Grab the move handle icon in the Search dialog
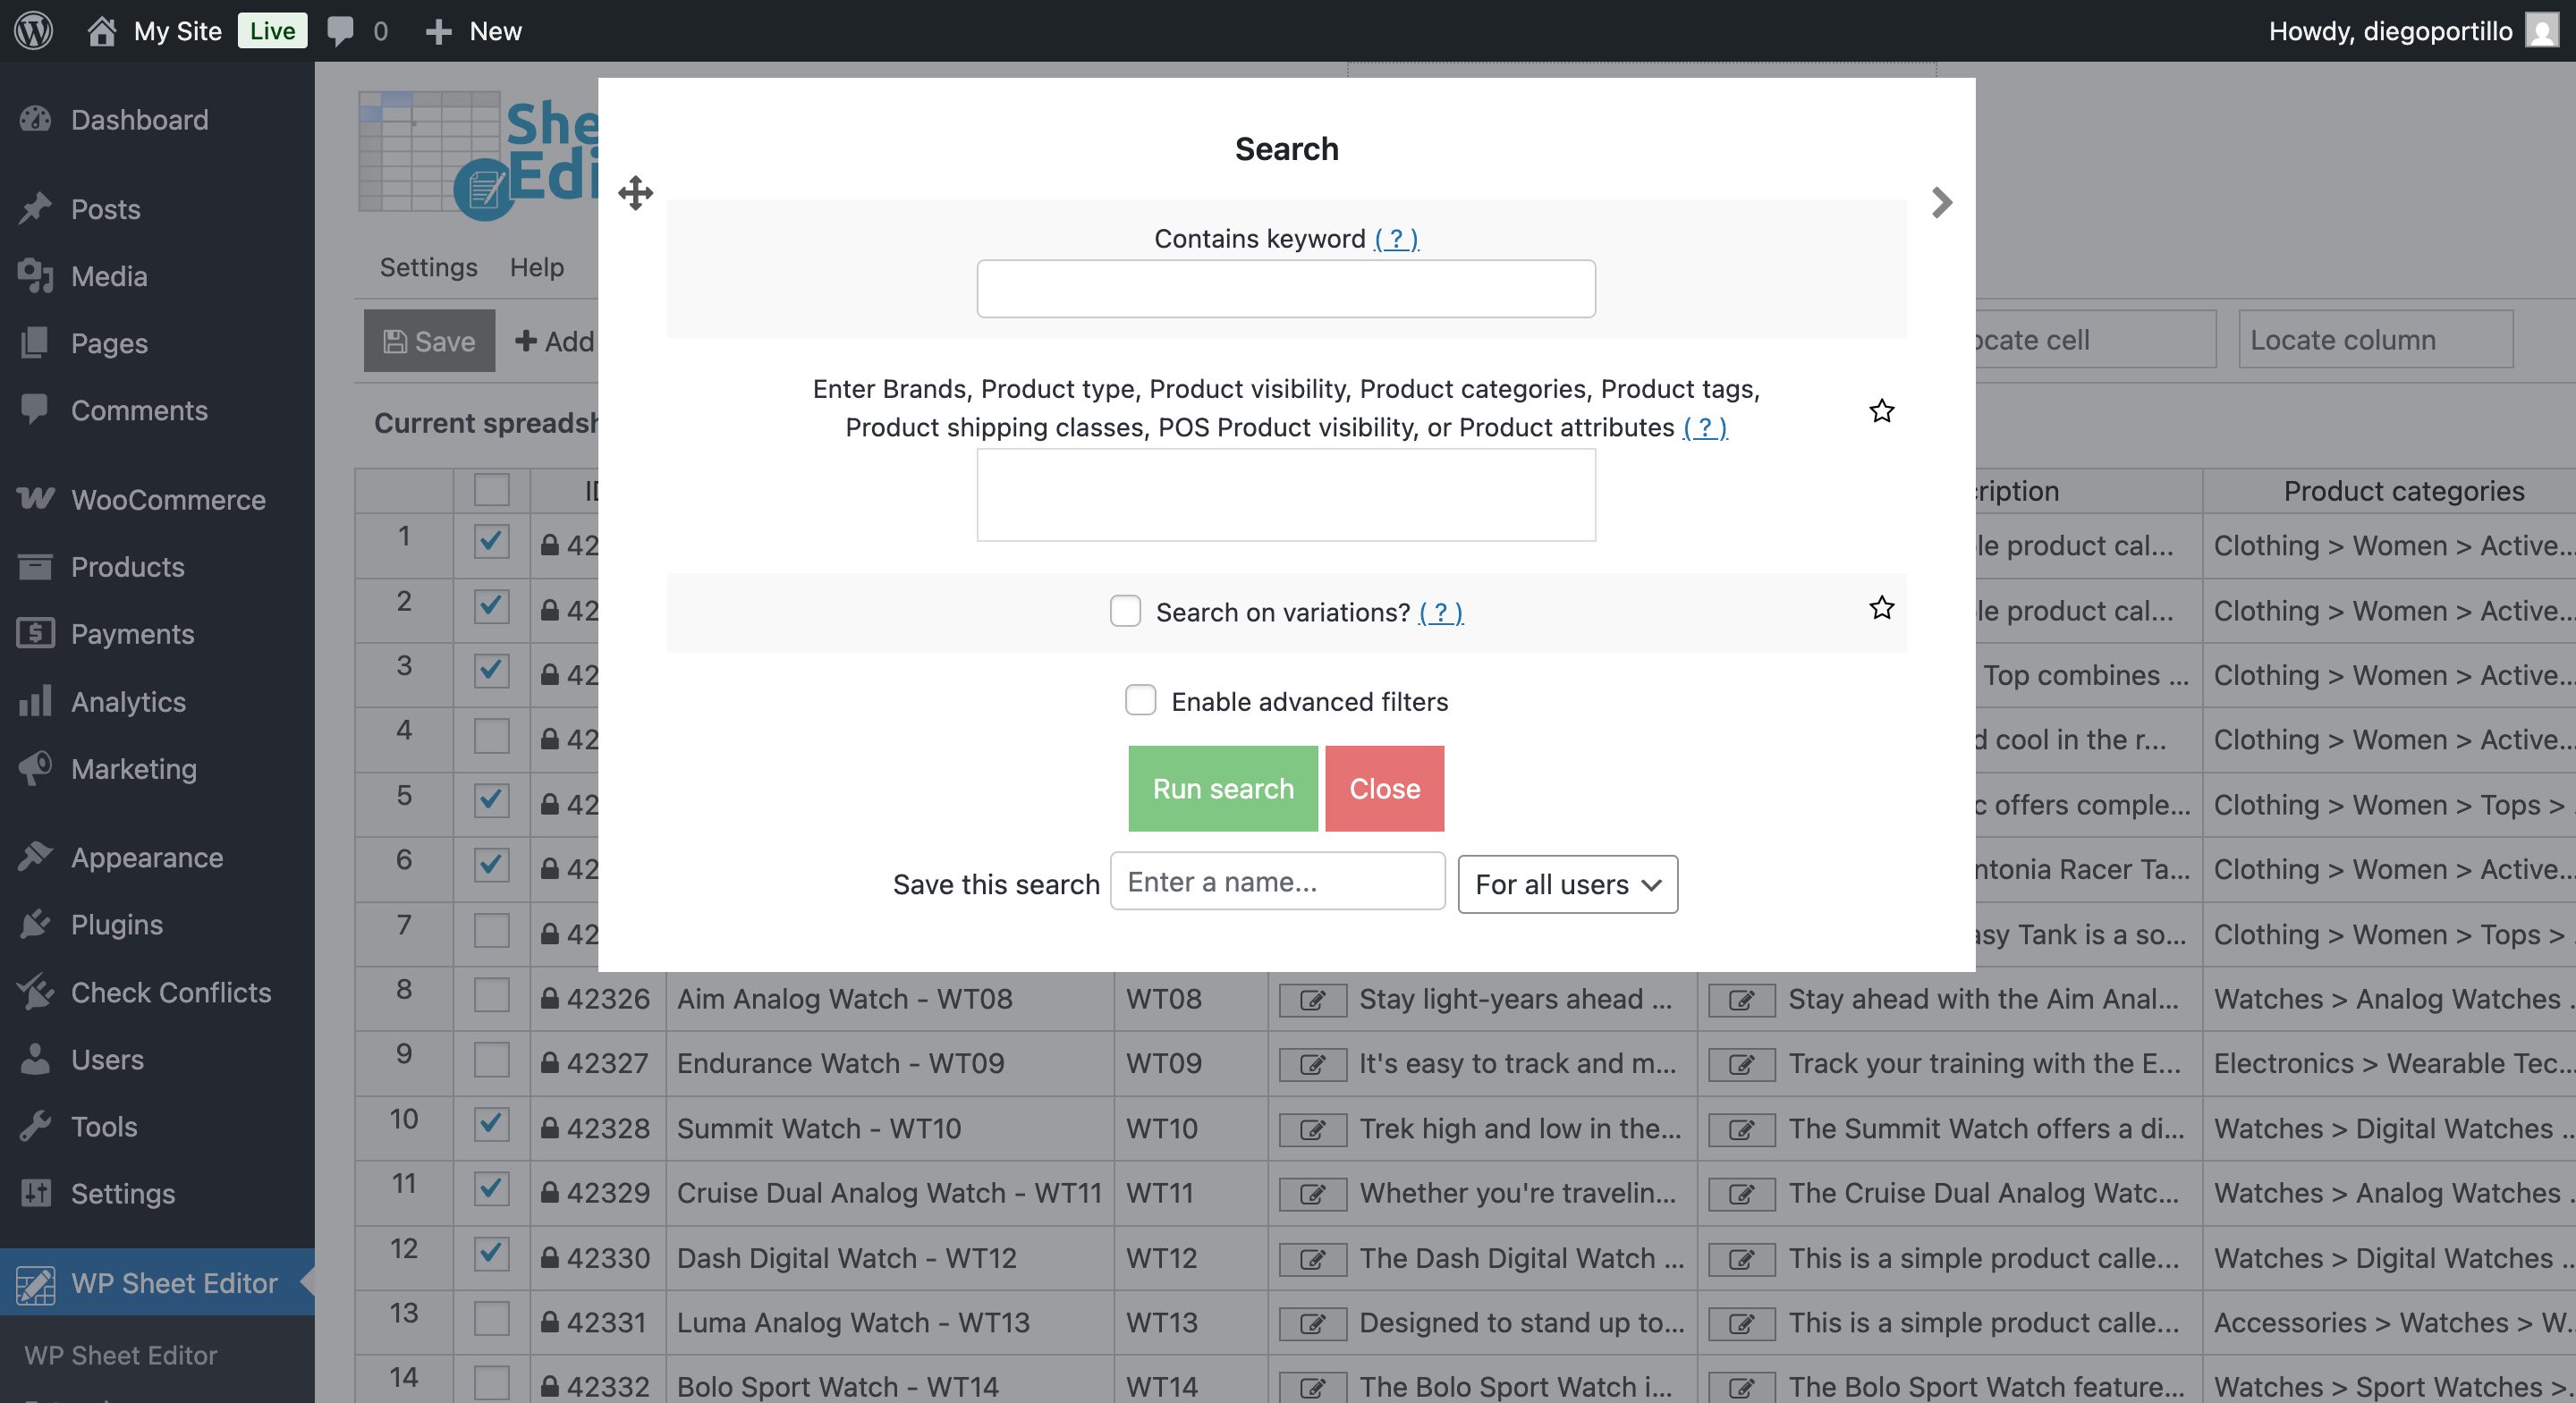The image size is (2576, 1403). 637,192
